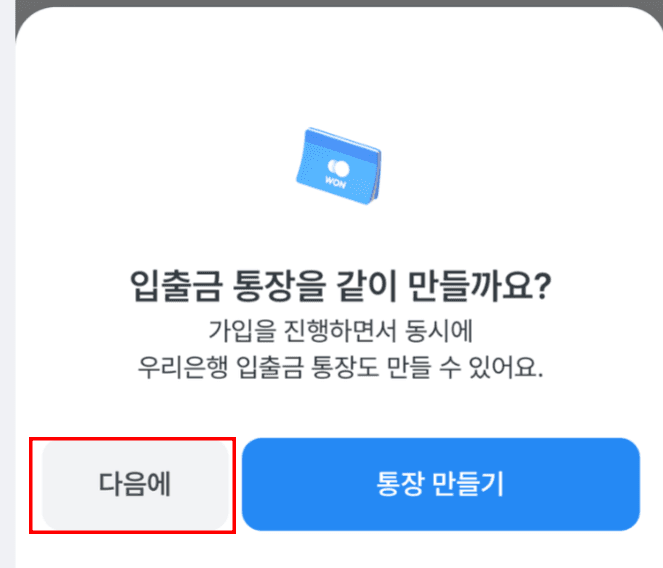
Task: Tap the word '입출금' in the bold headline
Action: (x=176, y=287)
